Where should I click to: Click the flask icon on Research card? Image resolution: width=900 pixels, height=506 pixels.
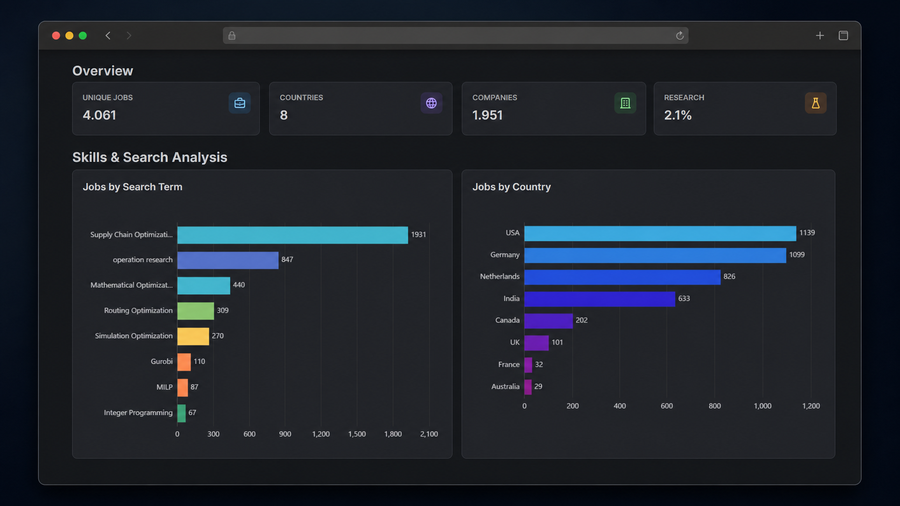pos(816,103)
